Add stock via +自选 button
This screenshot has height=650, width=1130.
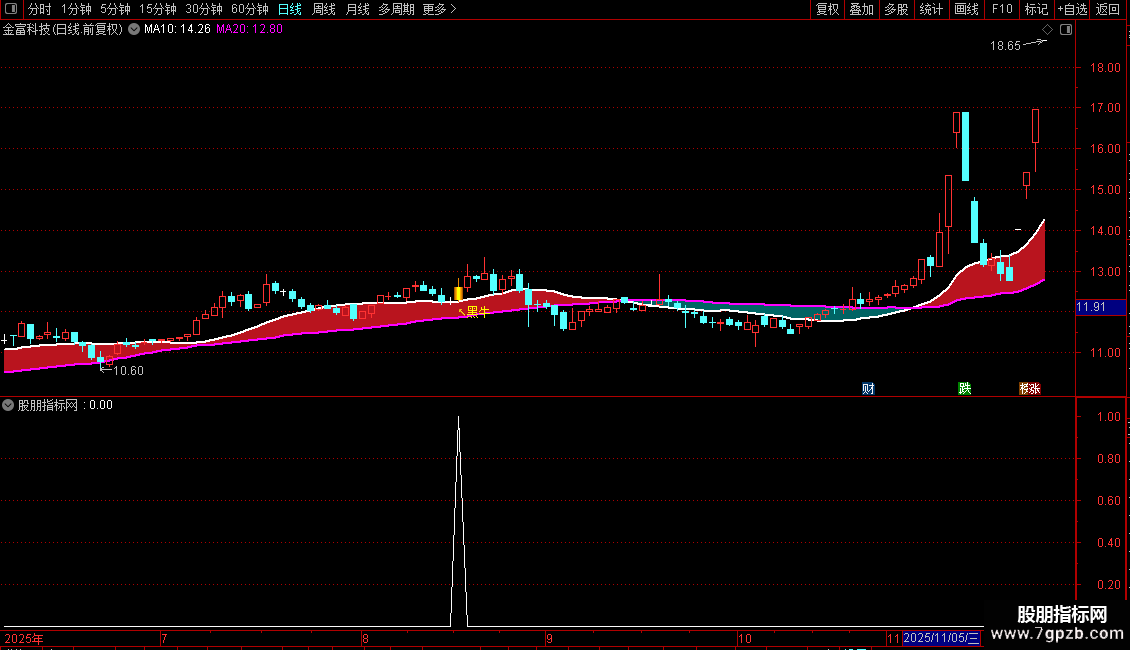[1072, 9]
